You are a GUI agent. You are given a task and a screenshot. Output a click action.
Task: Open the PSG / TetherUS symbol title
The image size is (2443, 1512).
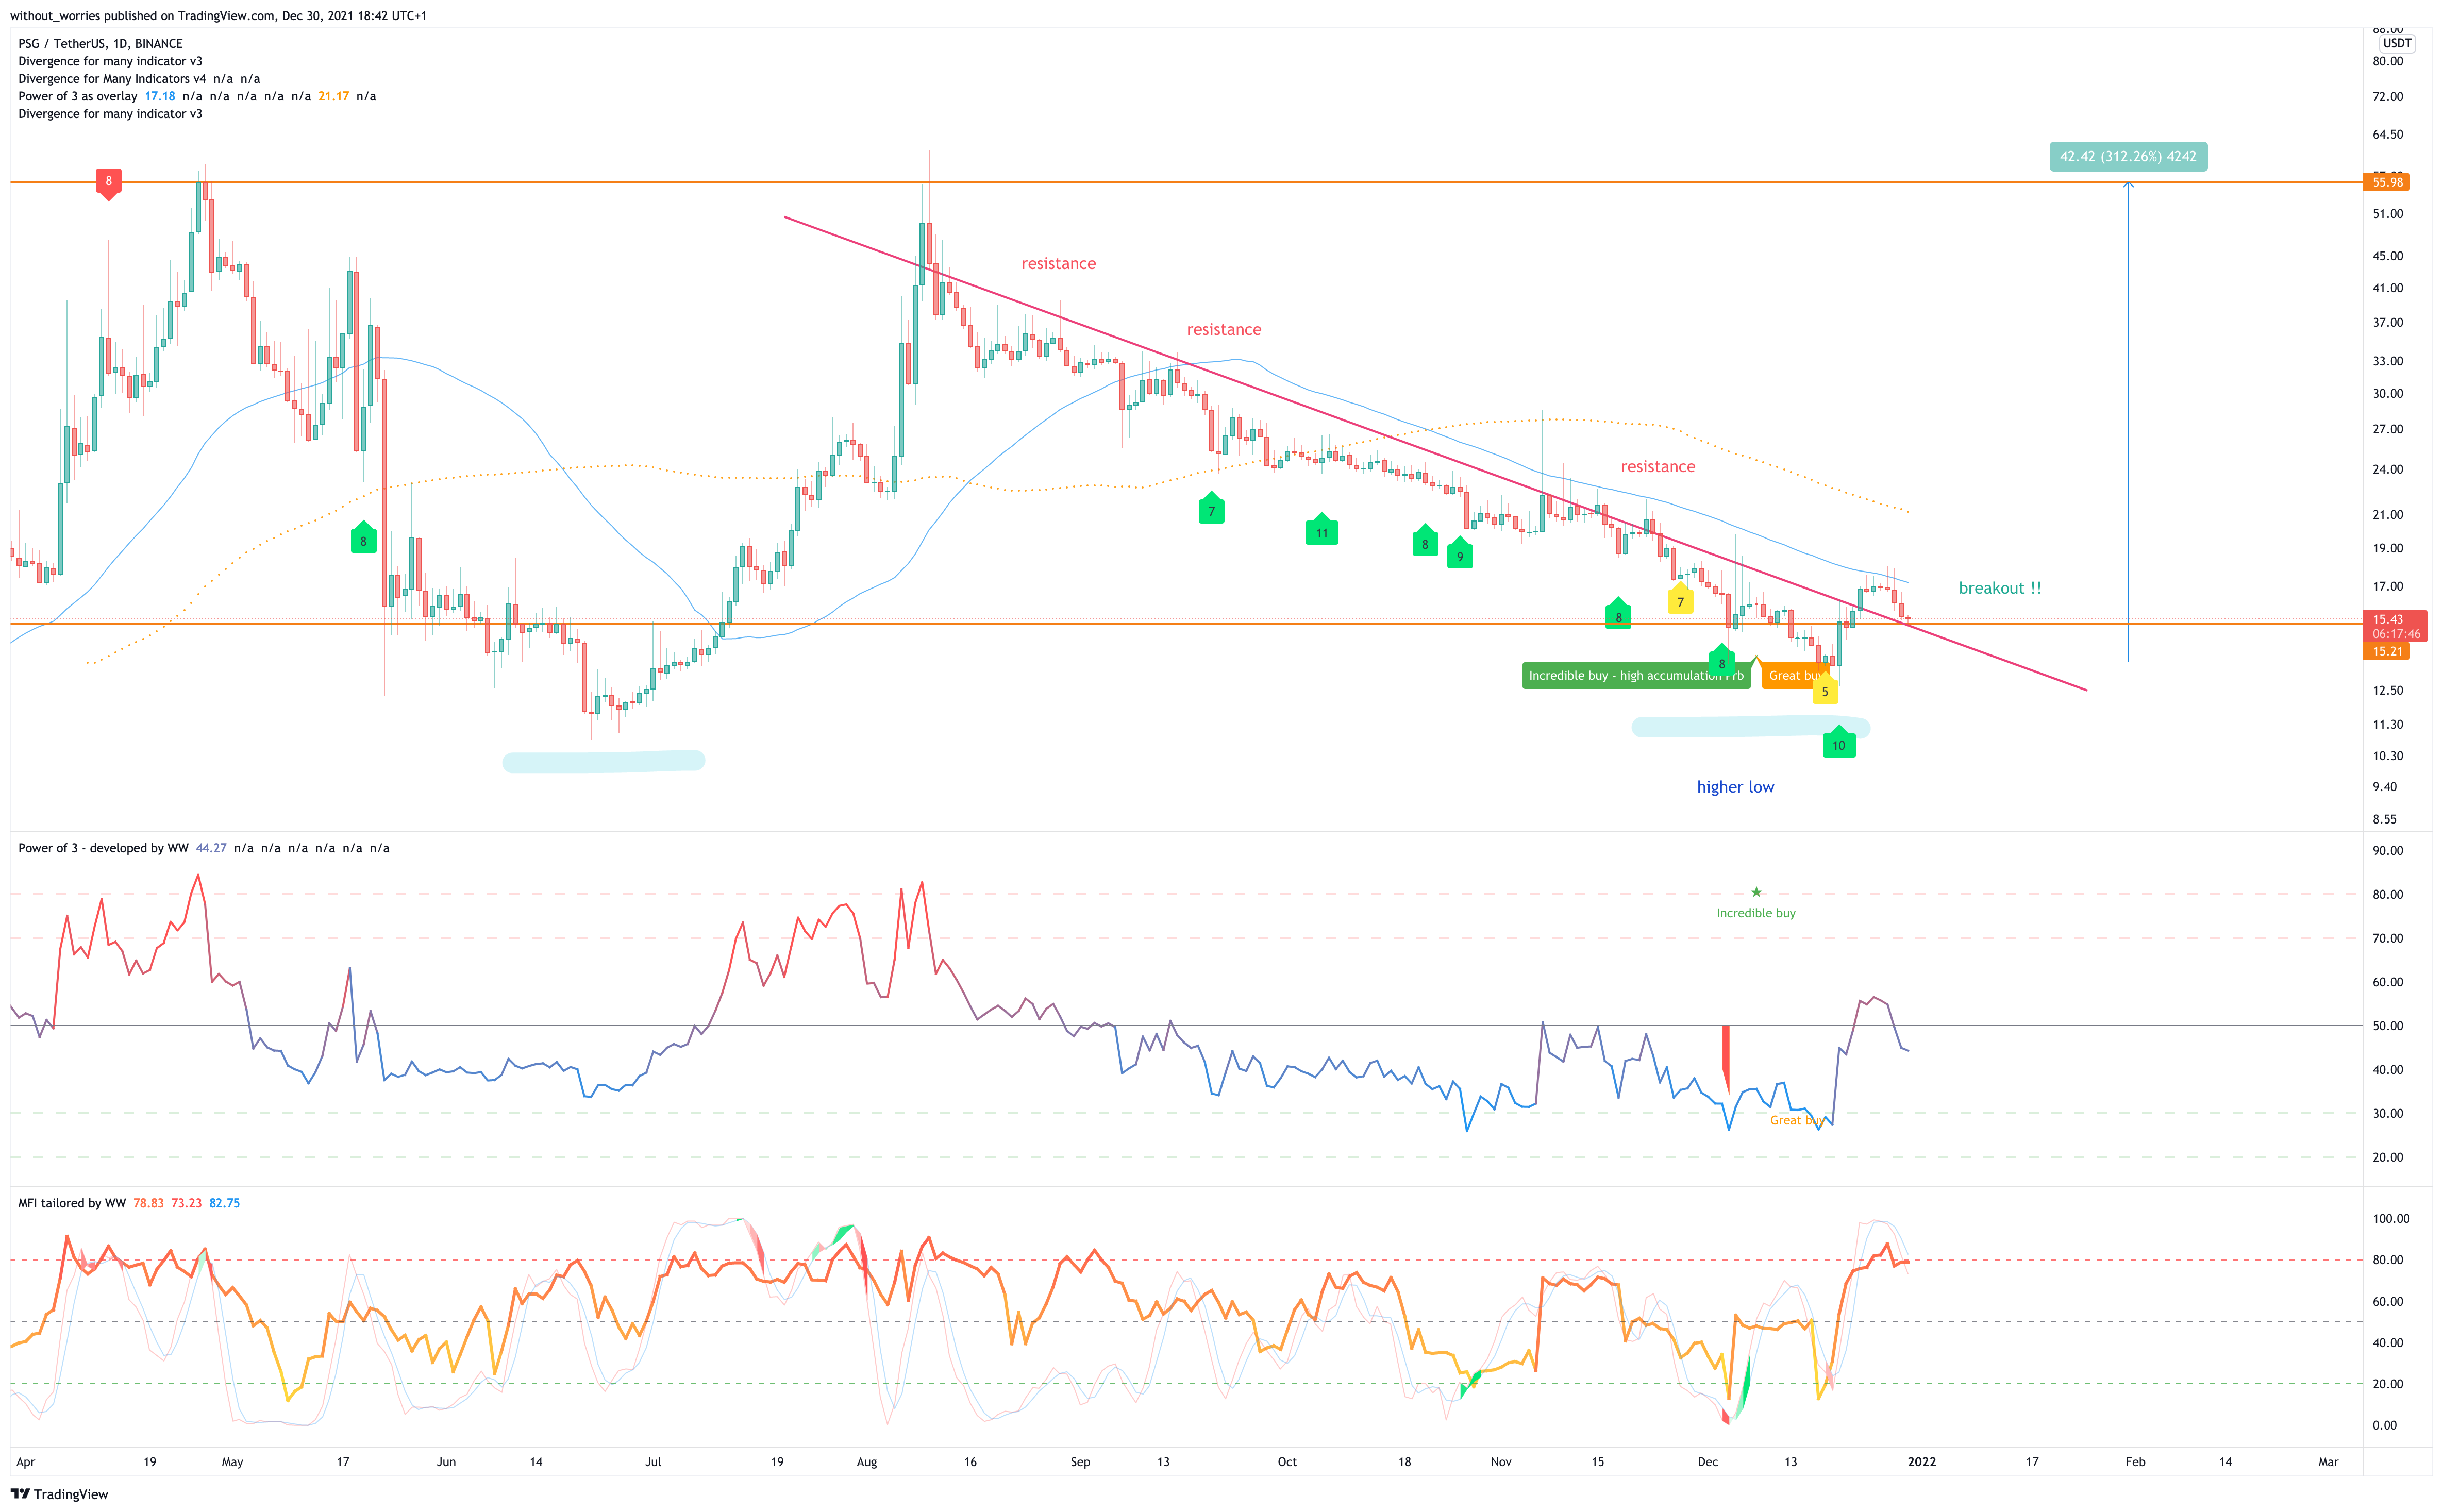[x=100, y=44]
